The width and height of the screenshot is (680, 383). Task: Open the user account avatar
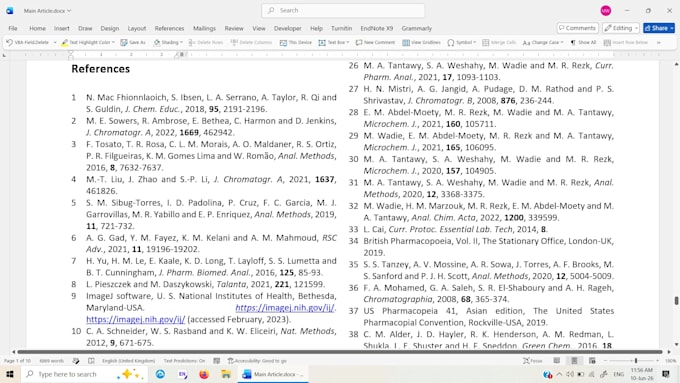click(606, 10)
